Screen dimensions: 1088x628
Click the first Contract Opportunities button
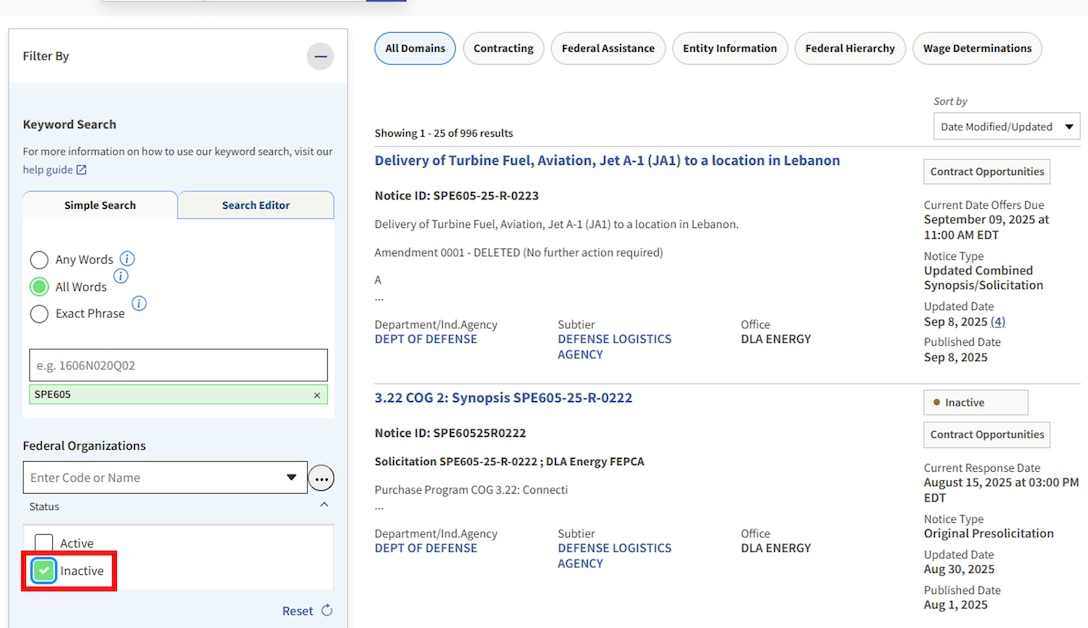986,171
